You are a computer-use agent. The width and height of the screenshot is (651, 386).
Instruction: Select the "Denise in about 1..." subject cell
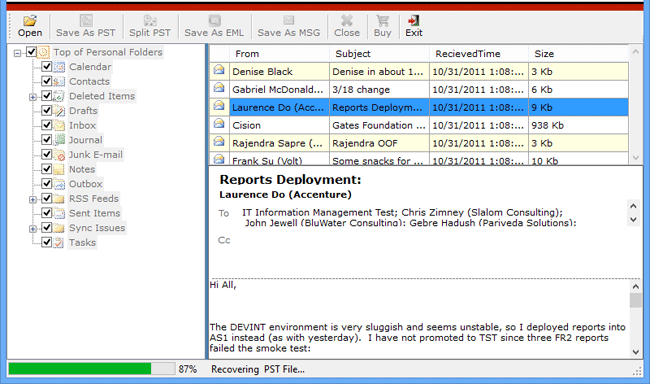click(379, 72)
